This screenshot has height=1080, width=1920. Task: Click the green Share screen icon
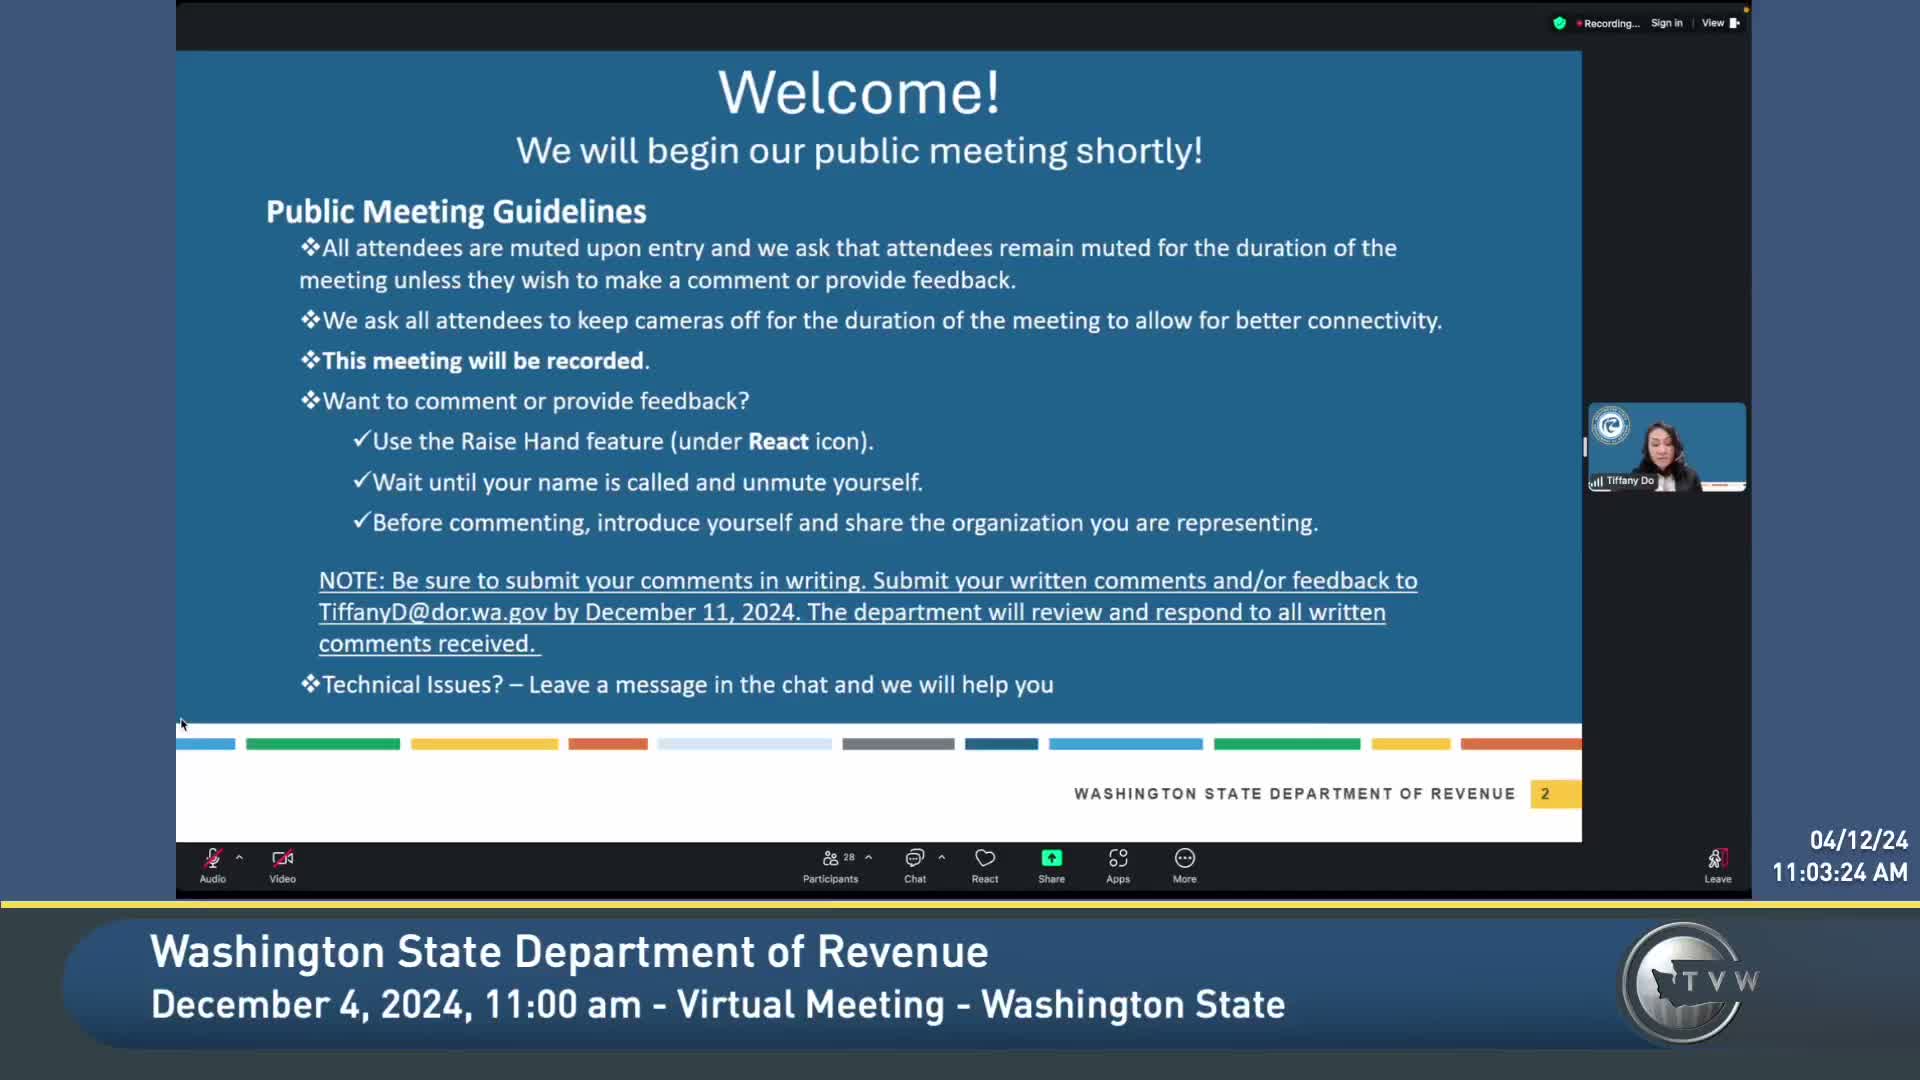pos(1052,858)
